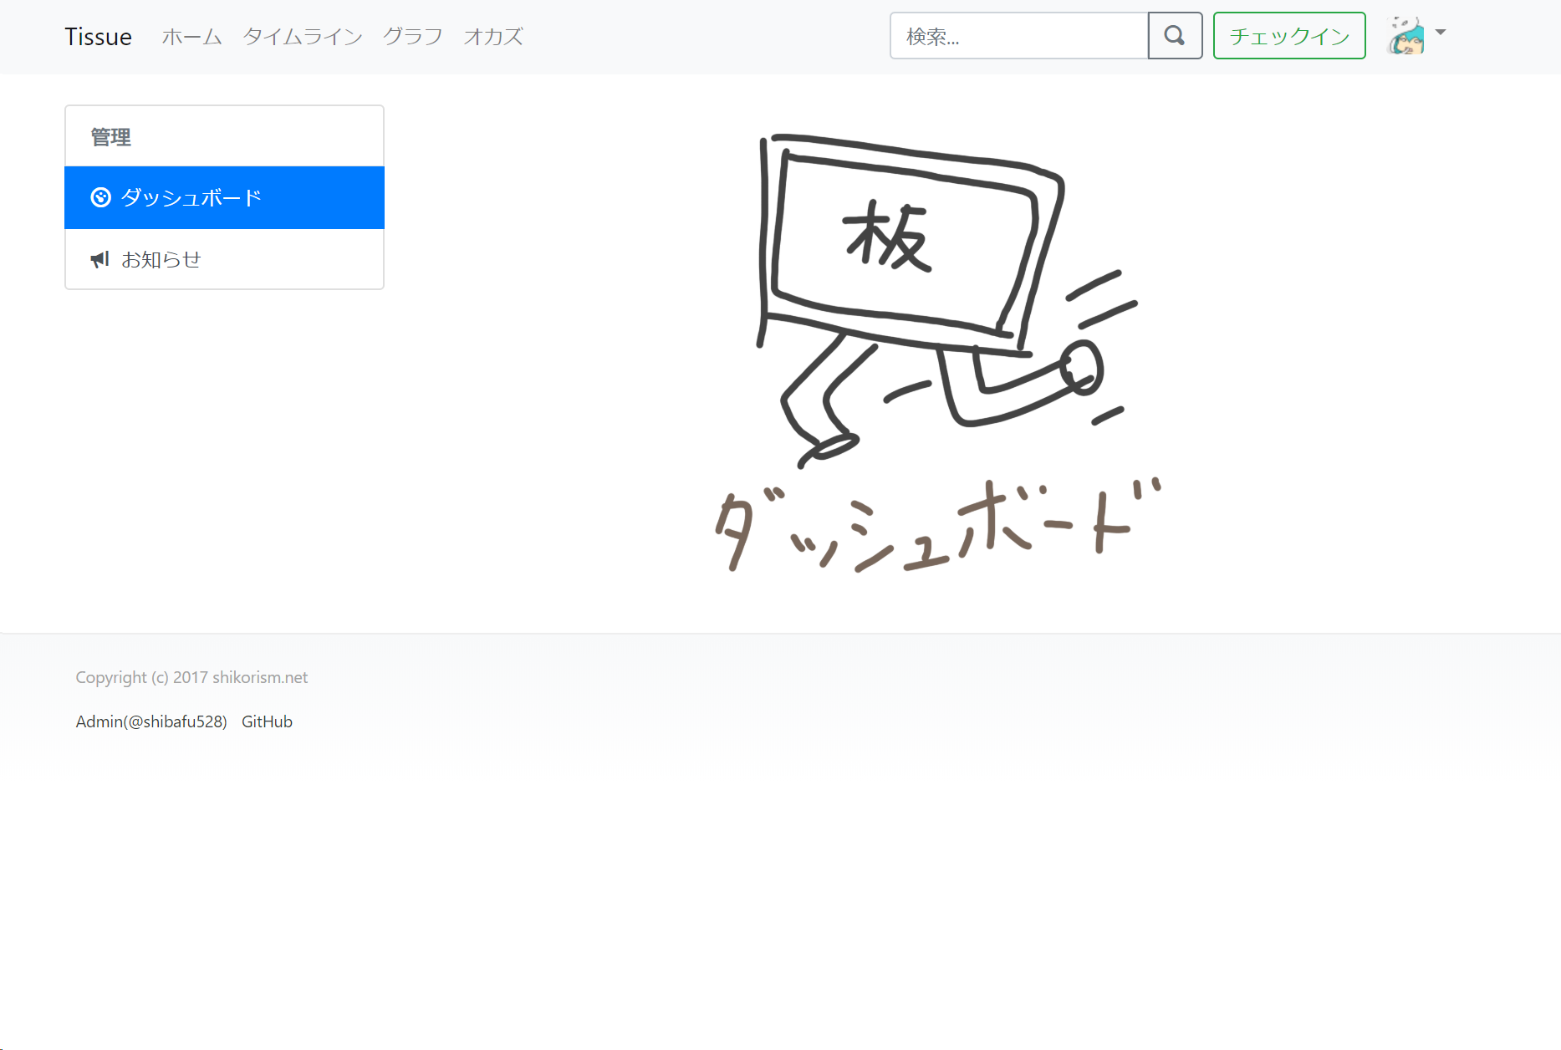Click the 管理 sidebar header
Screen dimensions: 1561x1050
(111, 137)
